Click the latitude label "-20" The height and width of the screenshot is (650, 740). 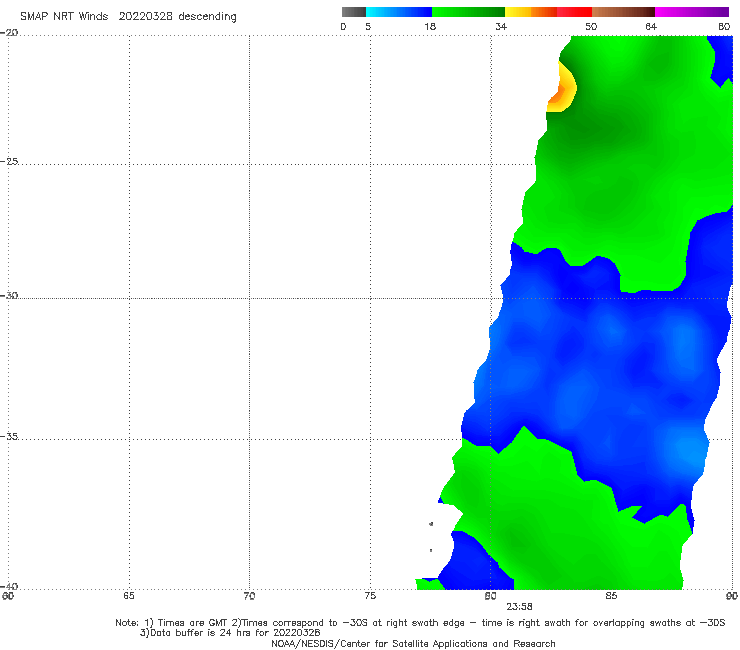(x=9, y=33)
